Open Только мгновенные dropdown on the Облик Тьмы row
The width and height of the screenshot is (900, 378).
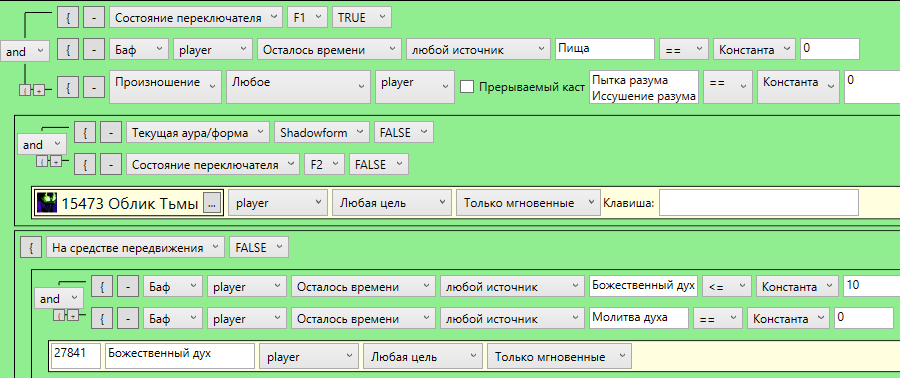[529, 203]
